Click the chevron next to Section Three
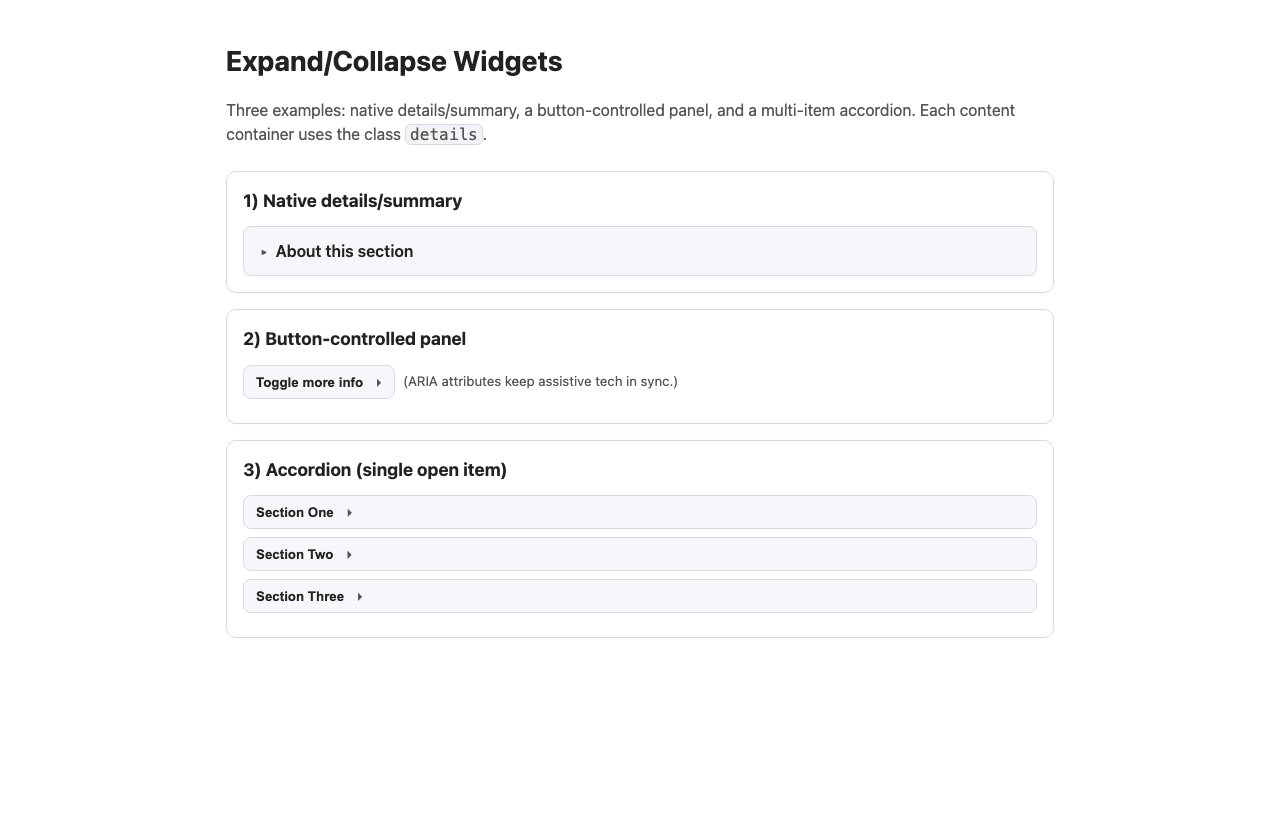 360,596
